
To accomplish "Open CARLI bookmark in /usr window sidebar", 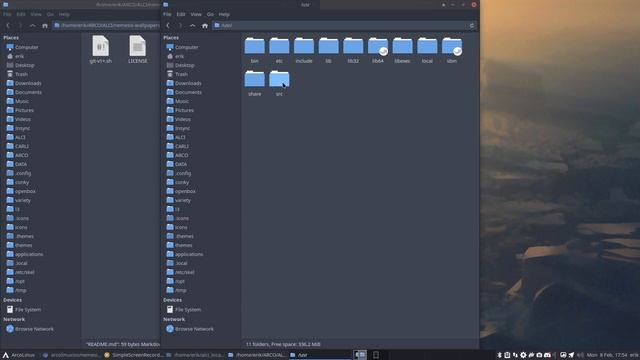I will pyautogui.click(x=178, y=146).
